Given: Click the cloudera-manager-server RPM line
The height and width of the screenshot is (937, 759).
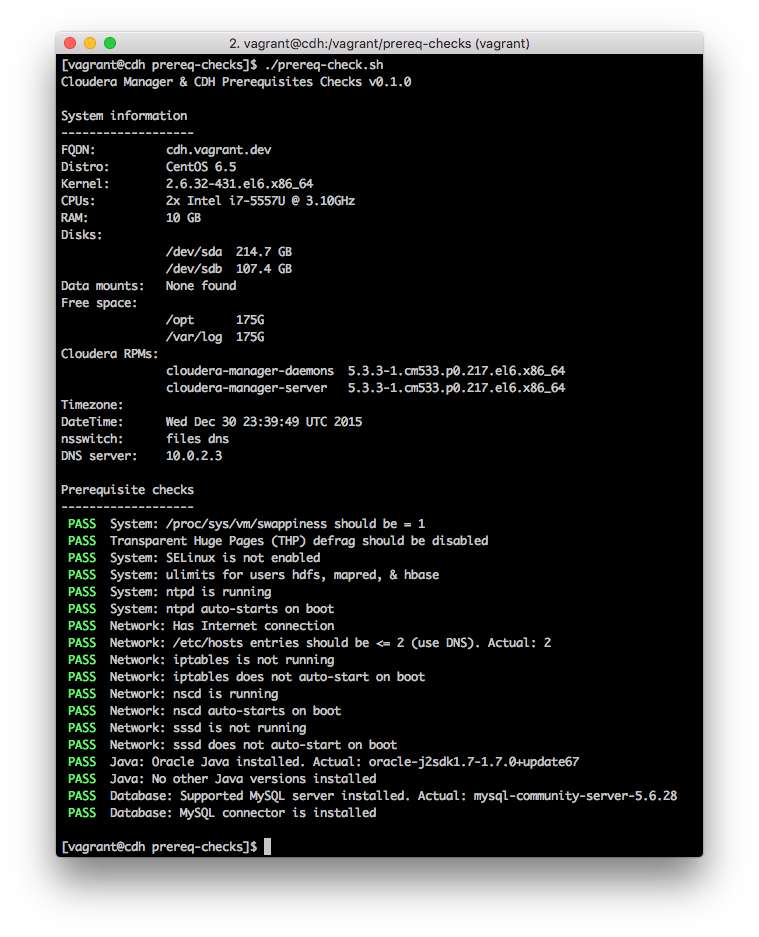Looking at the screenshot, I should point(365,388).
